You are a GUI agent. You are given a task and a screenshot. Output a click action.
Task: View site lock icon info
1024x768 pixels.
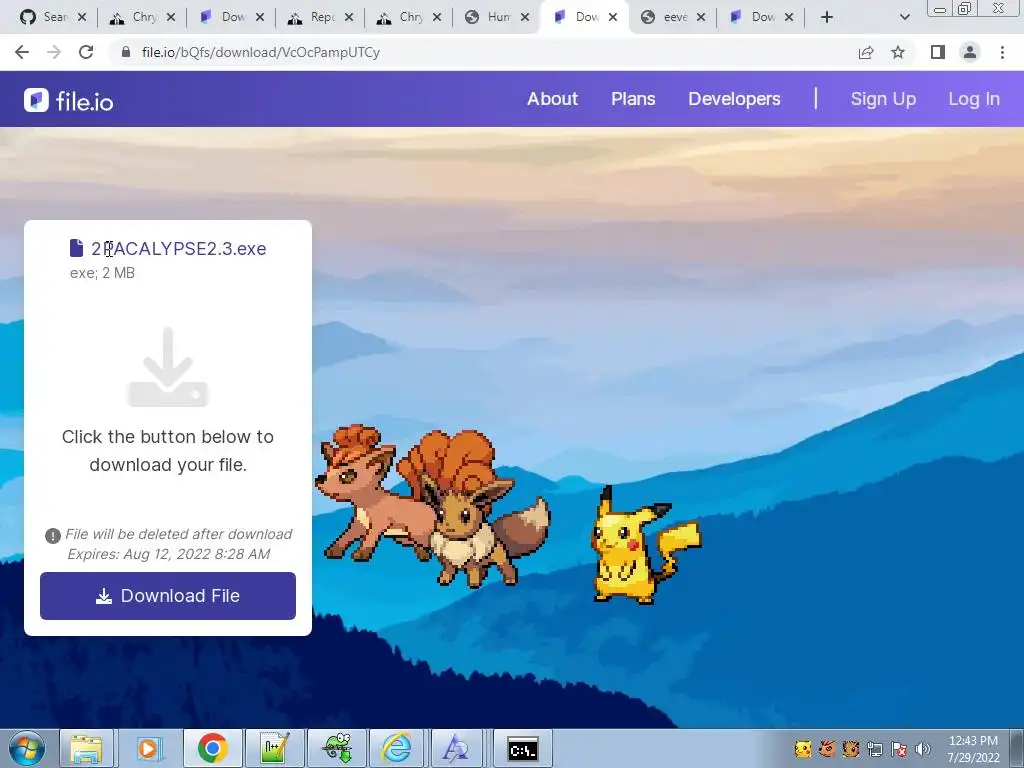(x=126, y=52)
